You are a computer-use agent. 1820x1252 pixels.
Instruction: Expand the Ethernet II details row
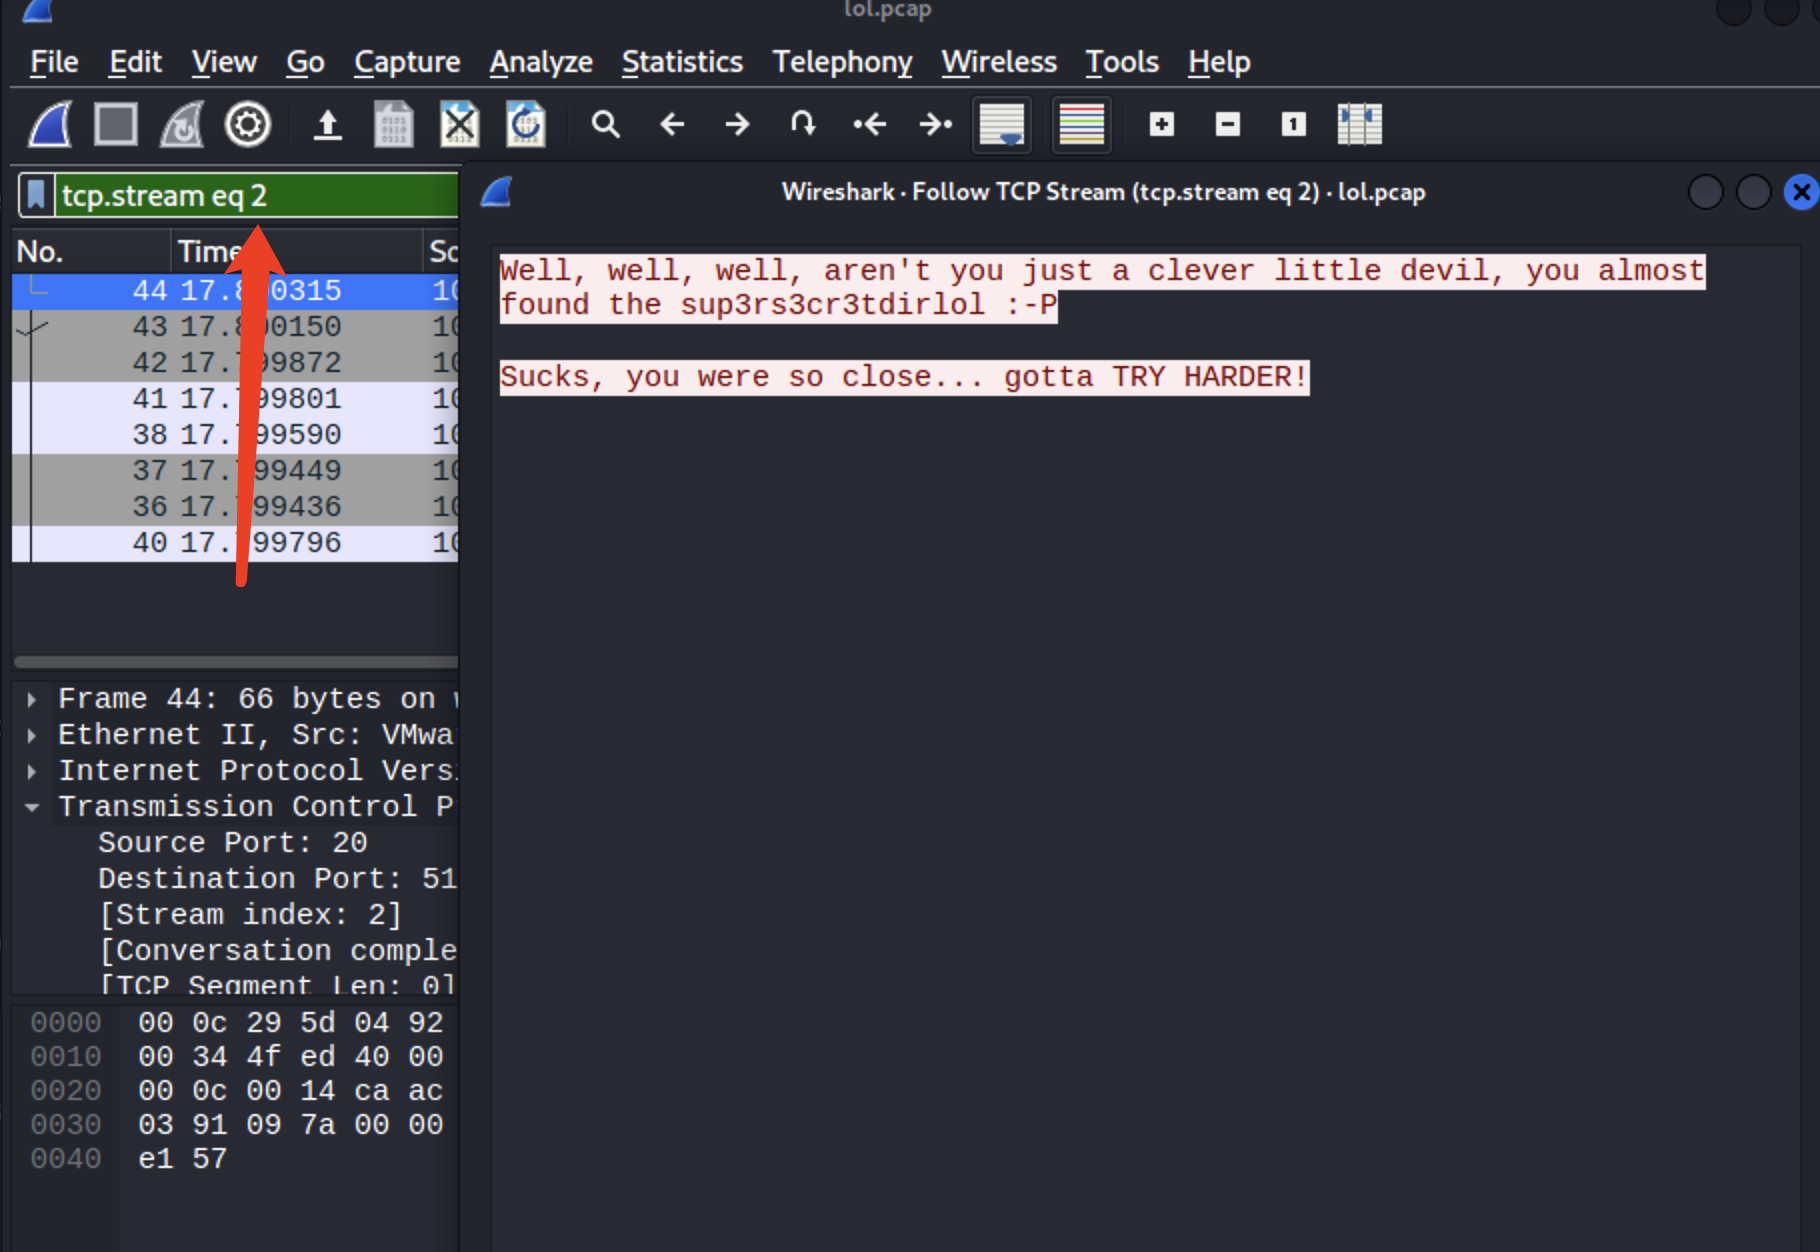(x=32, y=735)
